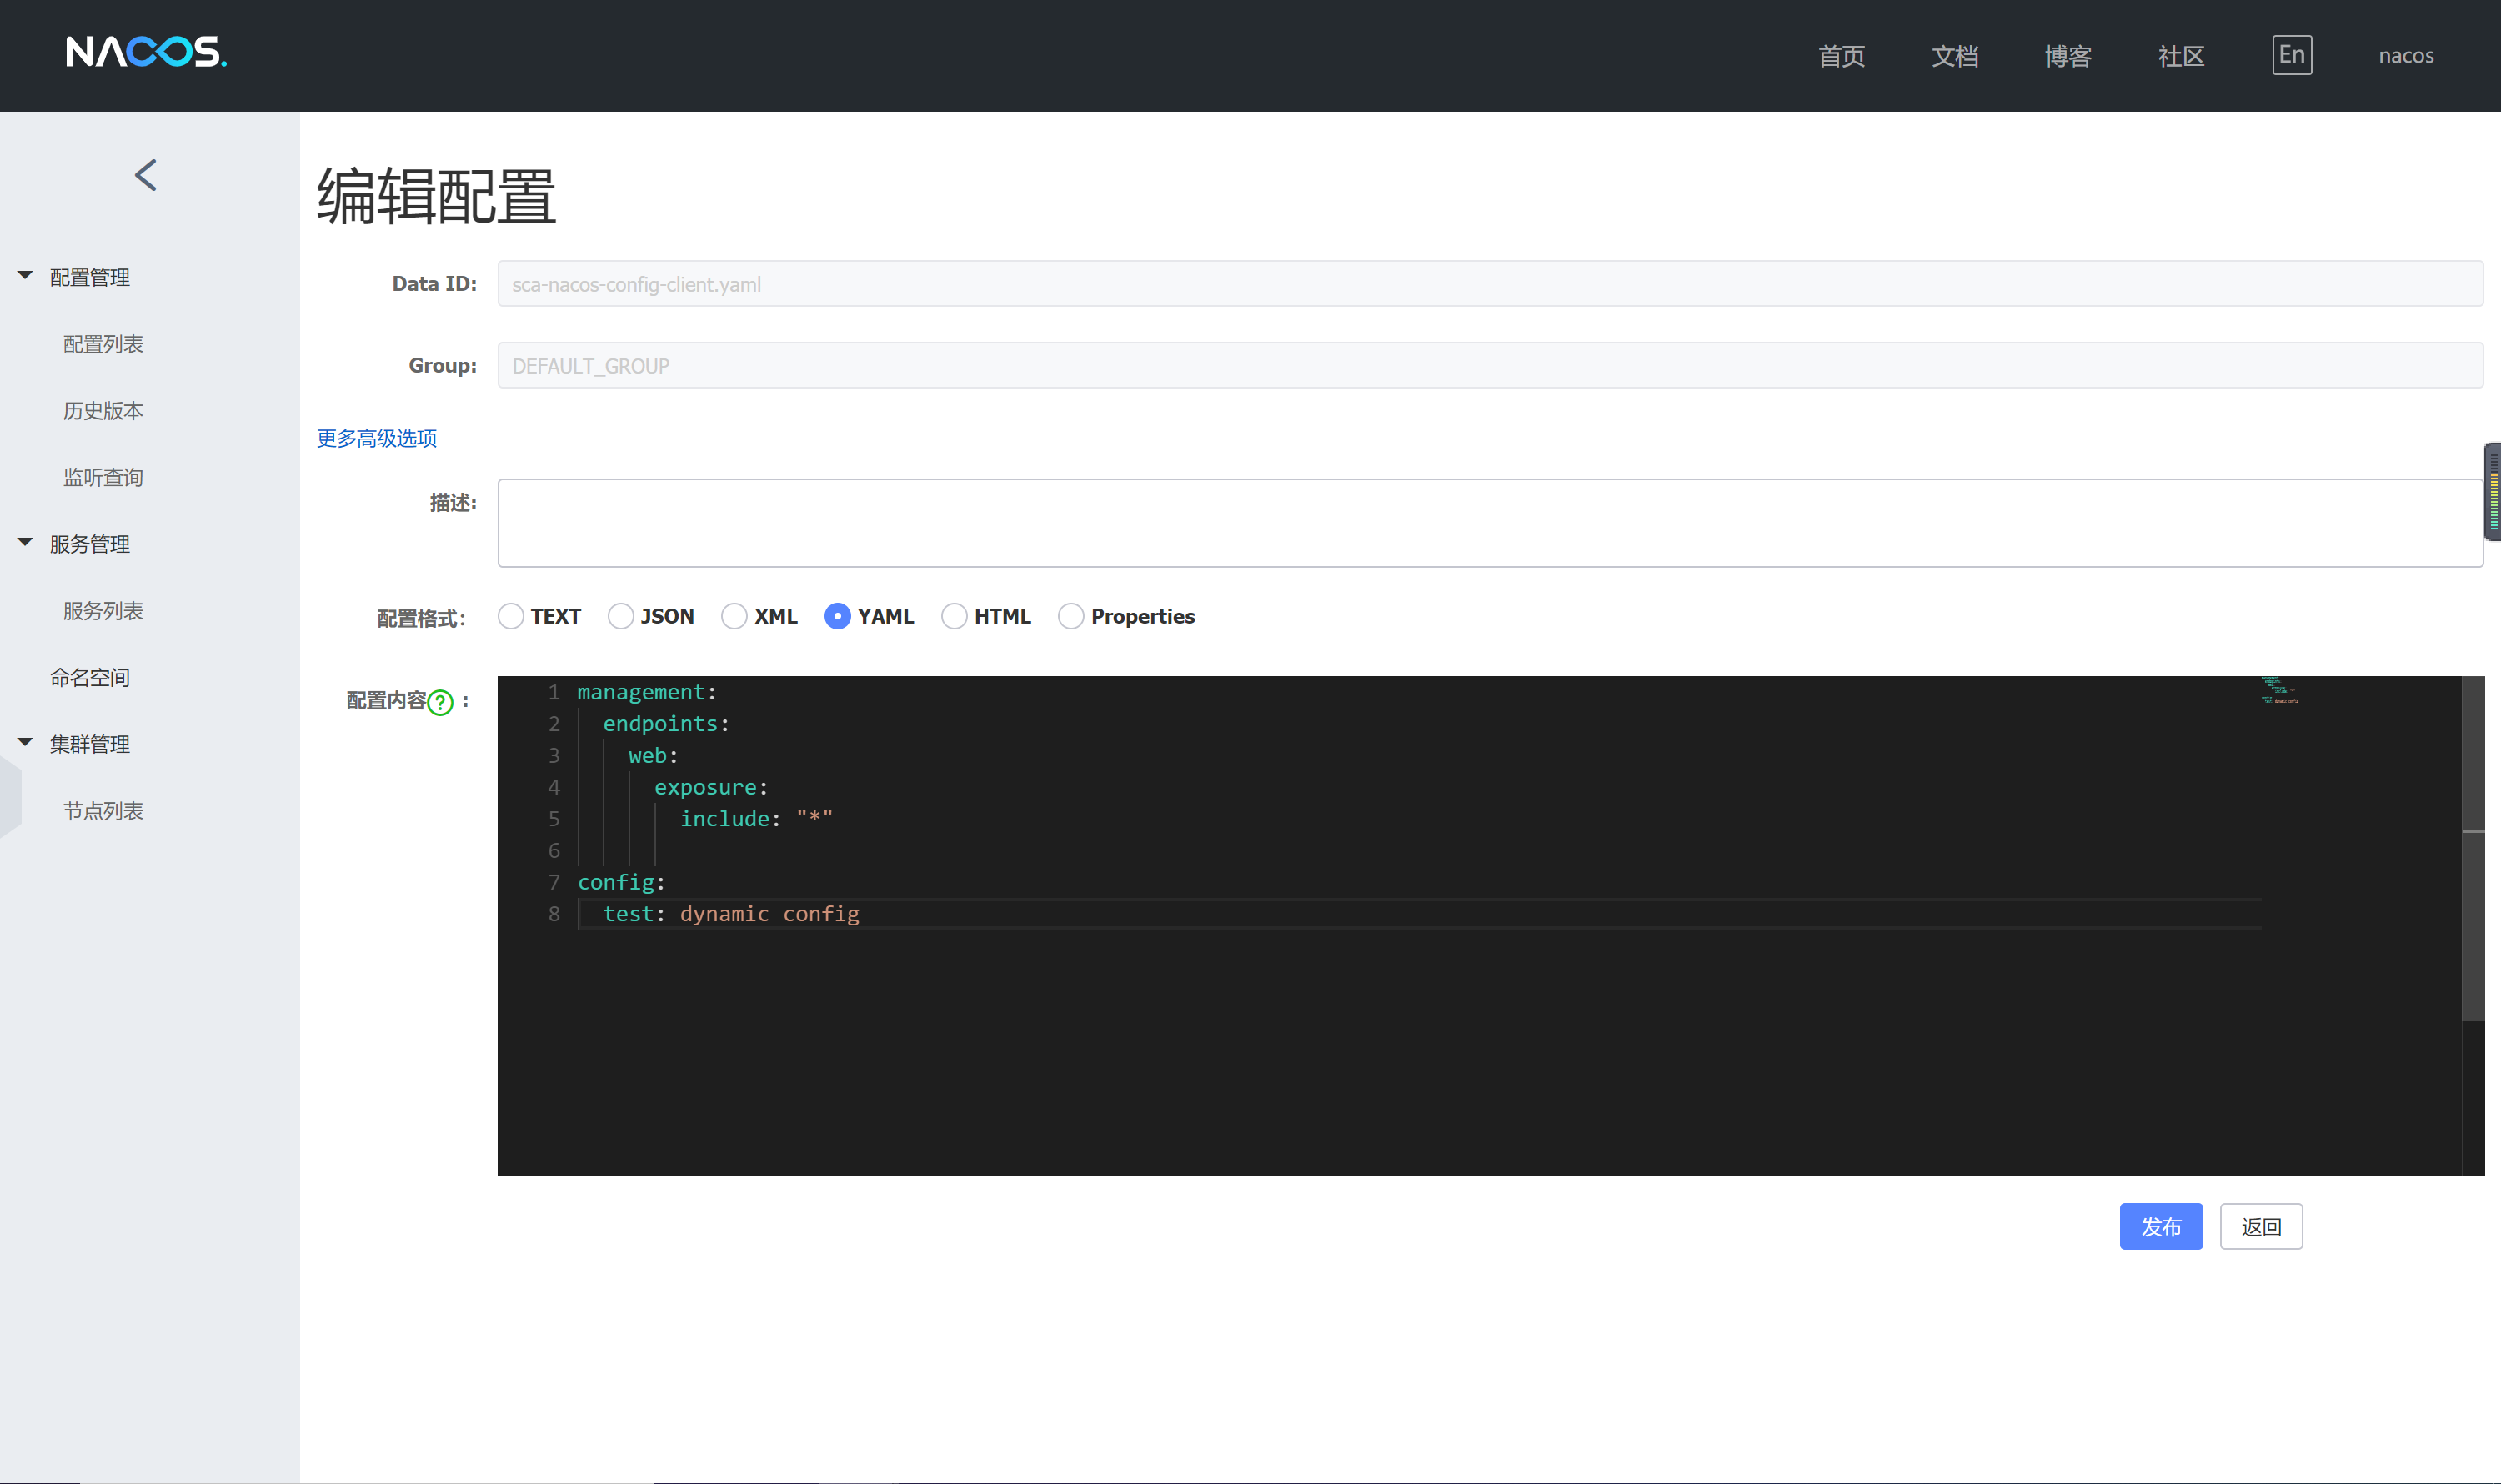2501x1484 pixels.
Task: Select the JSON format radio button
Action: click(x=620, y=616)
